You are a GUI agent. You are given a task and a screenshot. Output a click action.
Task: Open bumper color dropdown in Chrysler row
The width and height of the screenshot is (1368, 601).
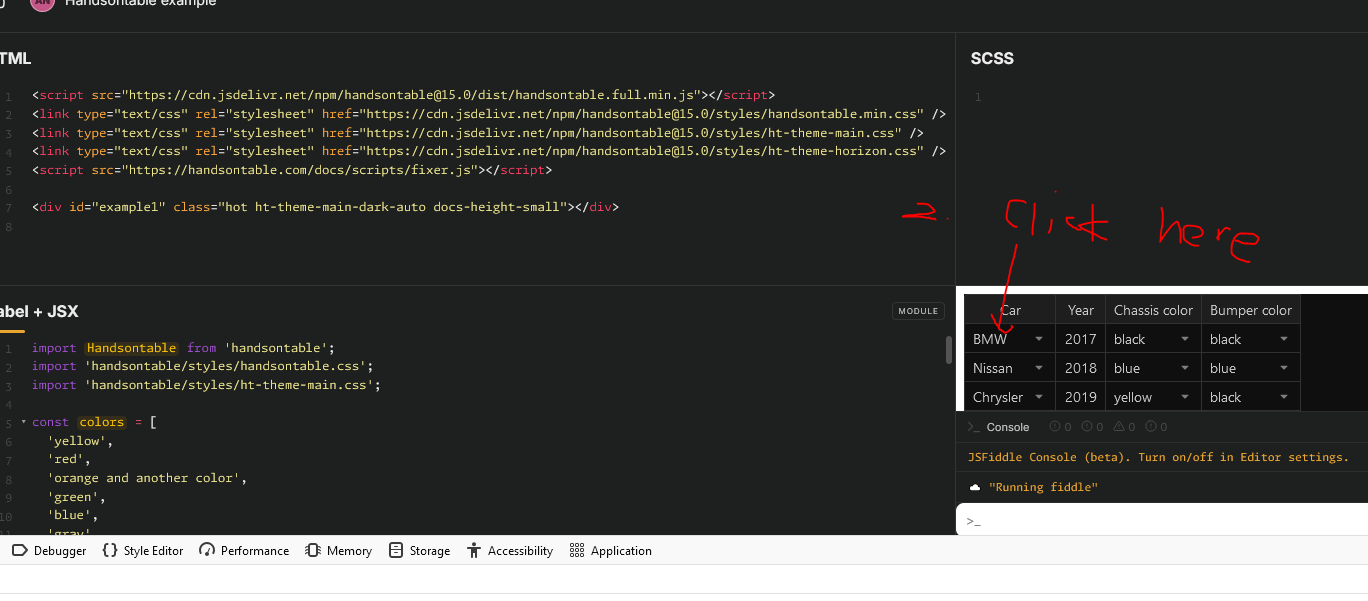click(x=1285, y=397)
